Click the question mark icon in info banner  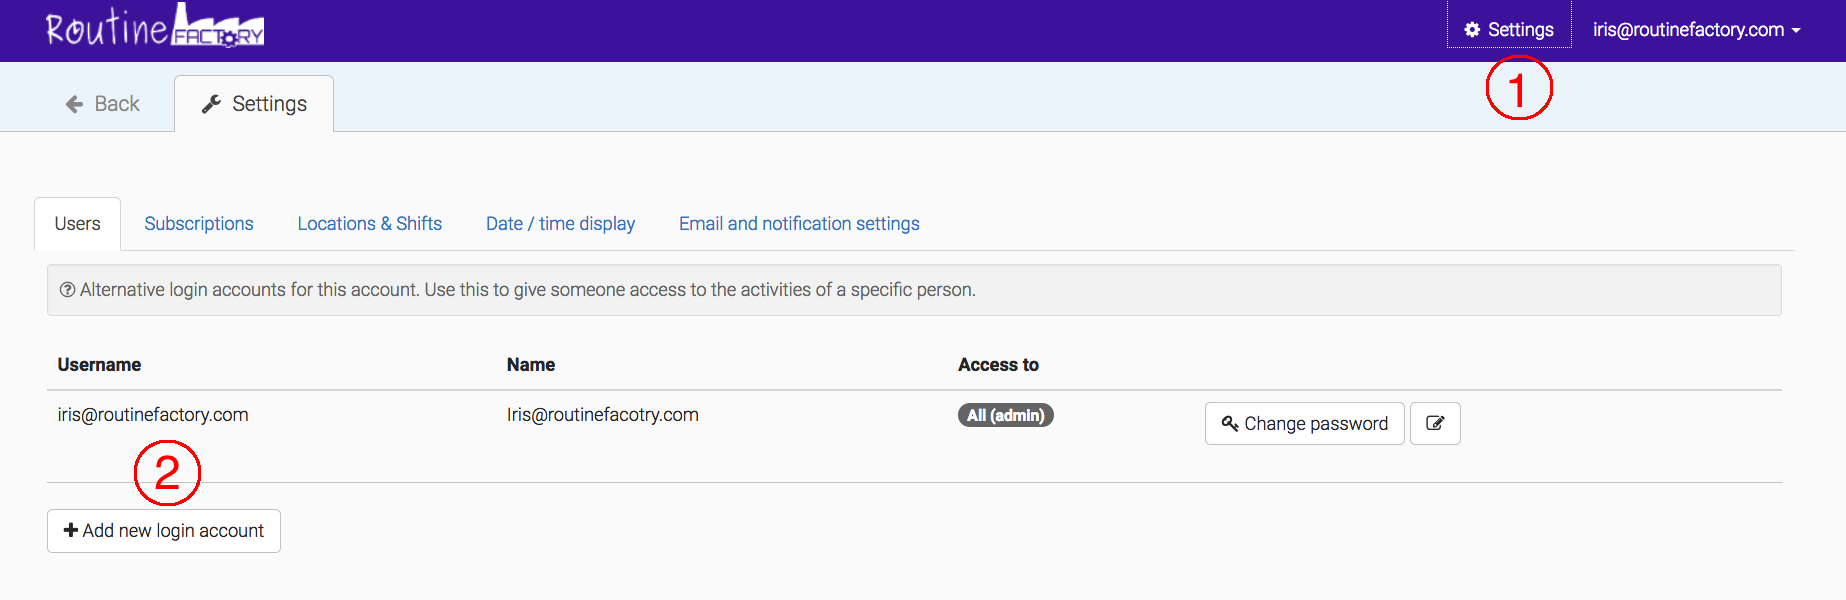pyautogui.click(x=67, y=290)
